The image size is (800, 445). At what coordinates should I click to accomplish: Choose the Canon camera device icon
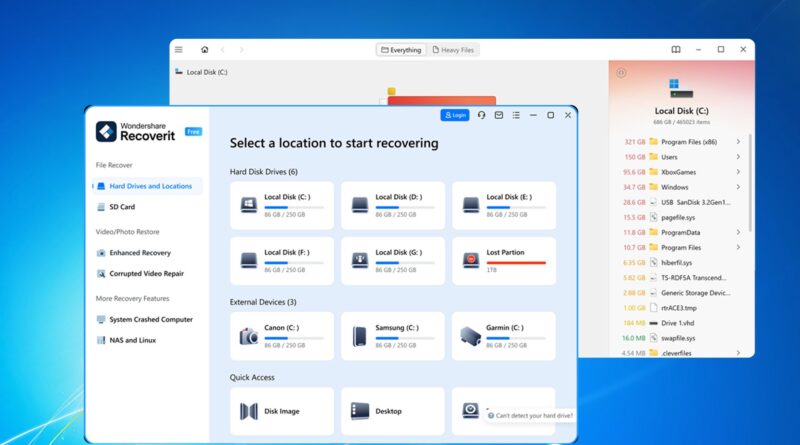pyautogui.click(x=249, y=336)
